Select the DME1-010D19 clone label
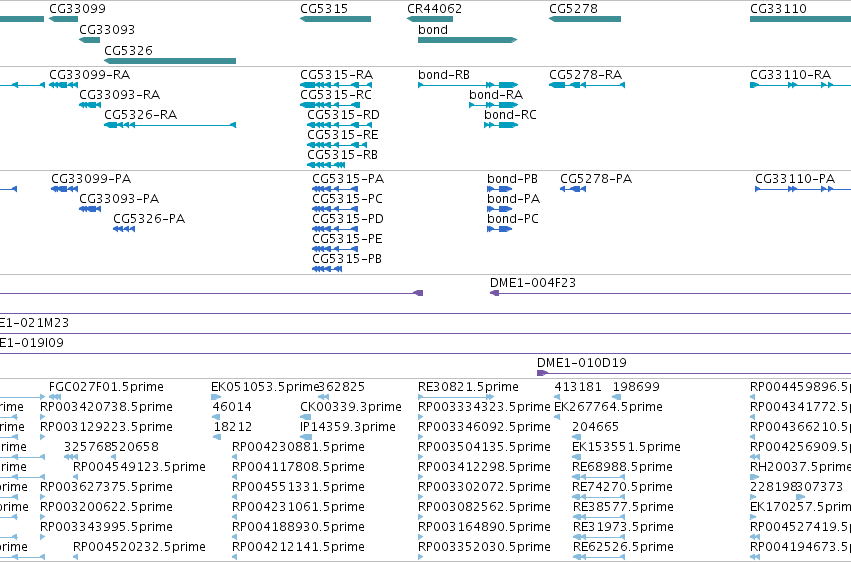The image size is (851, 562). click(x=582, y=363)
